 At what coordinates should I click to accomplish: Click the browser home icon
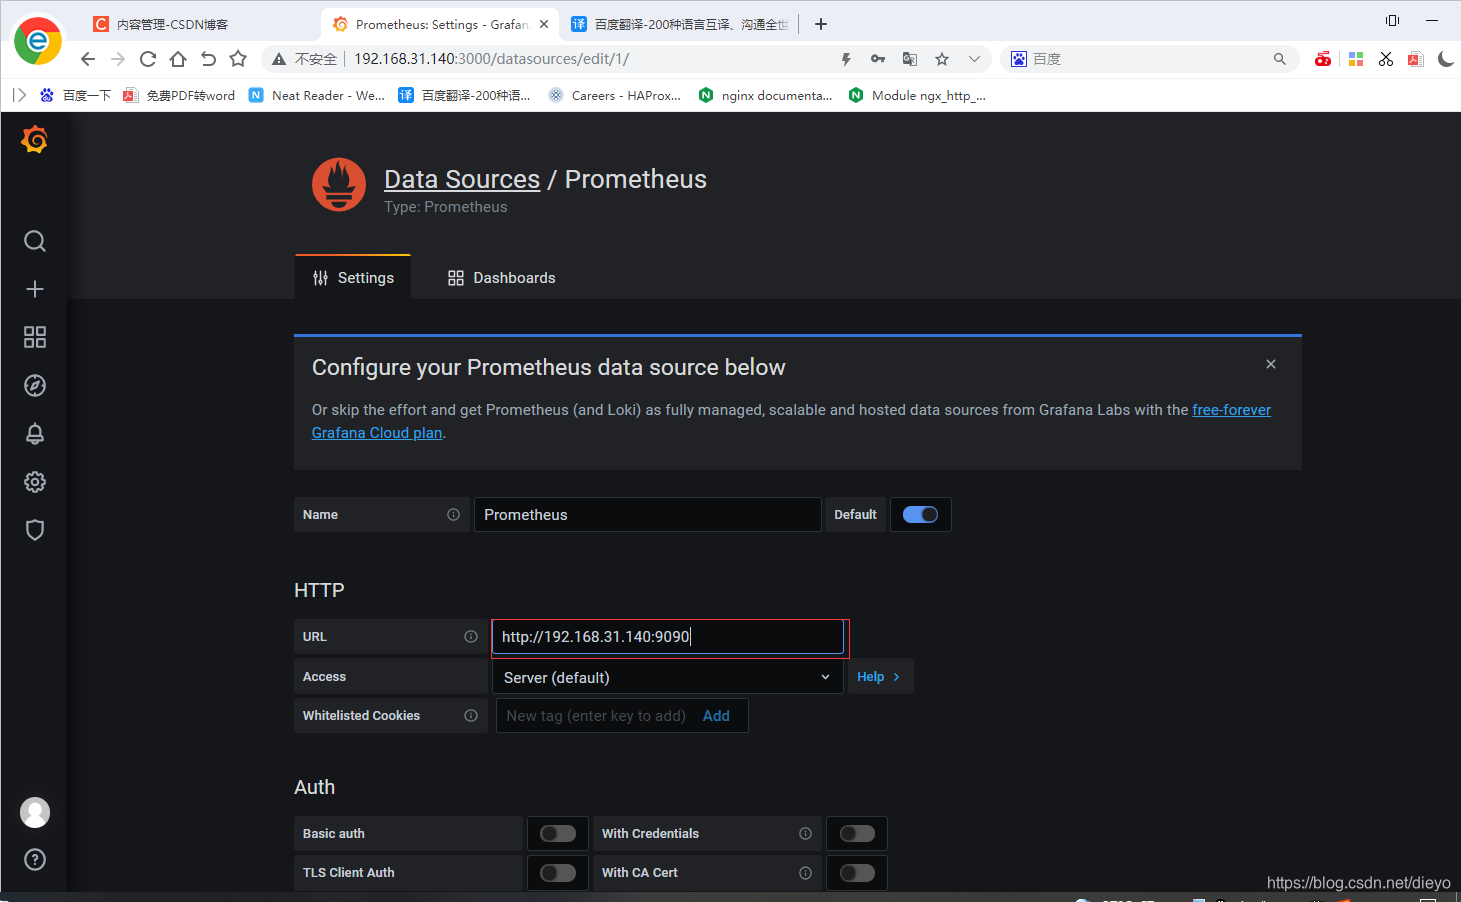178,59
